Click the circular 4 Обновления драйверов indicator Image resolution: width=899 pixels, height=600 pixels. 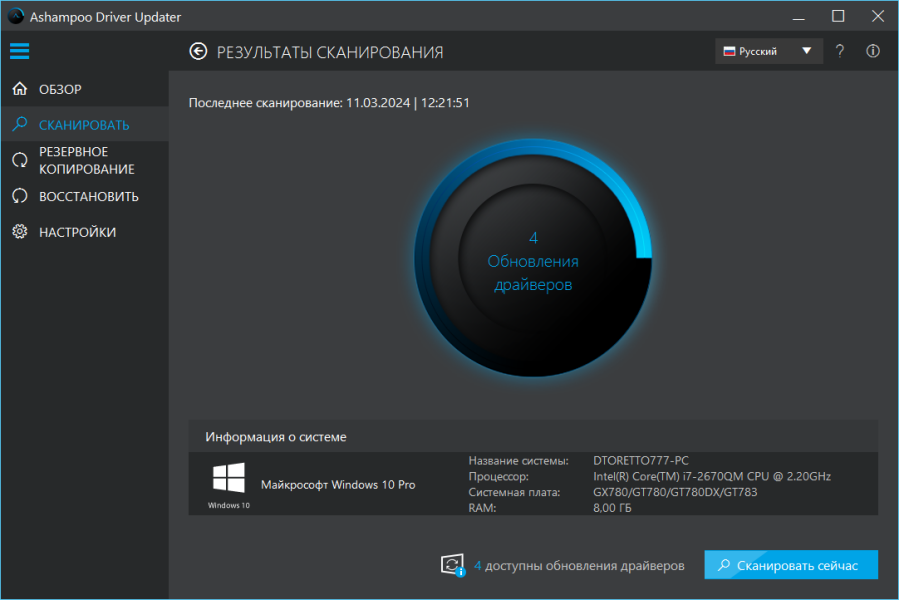point(533,258)
